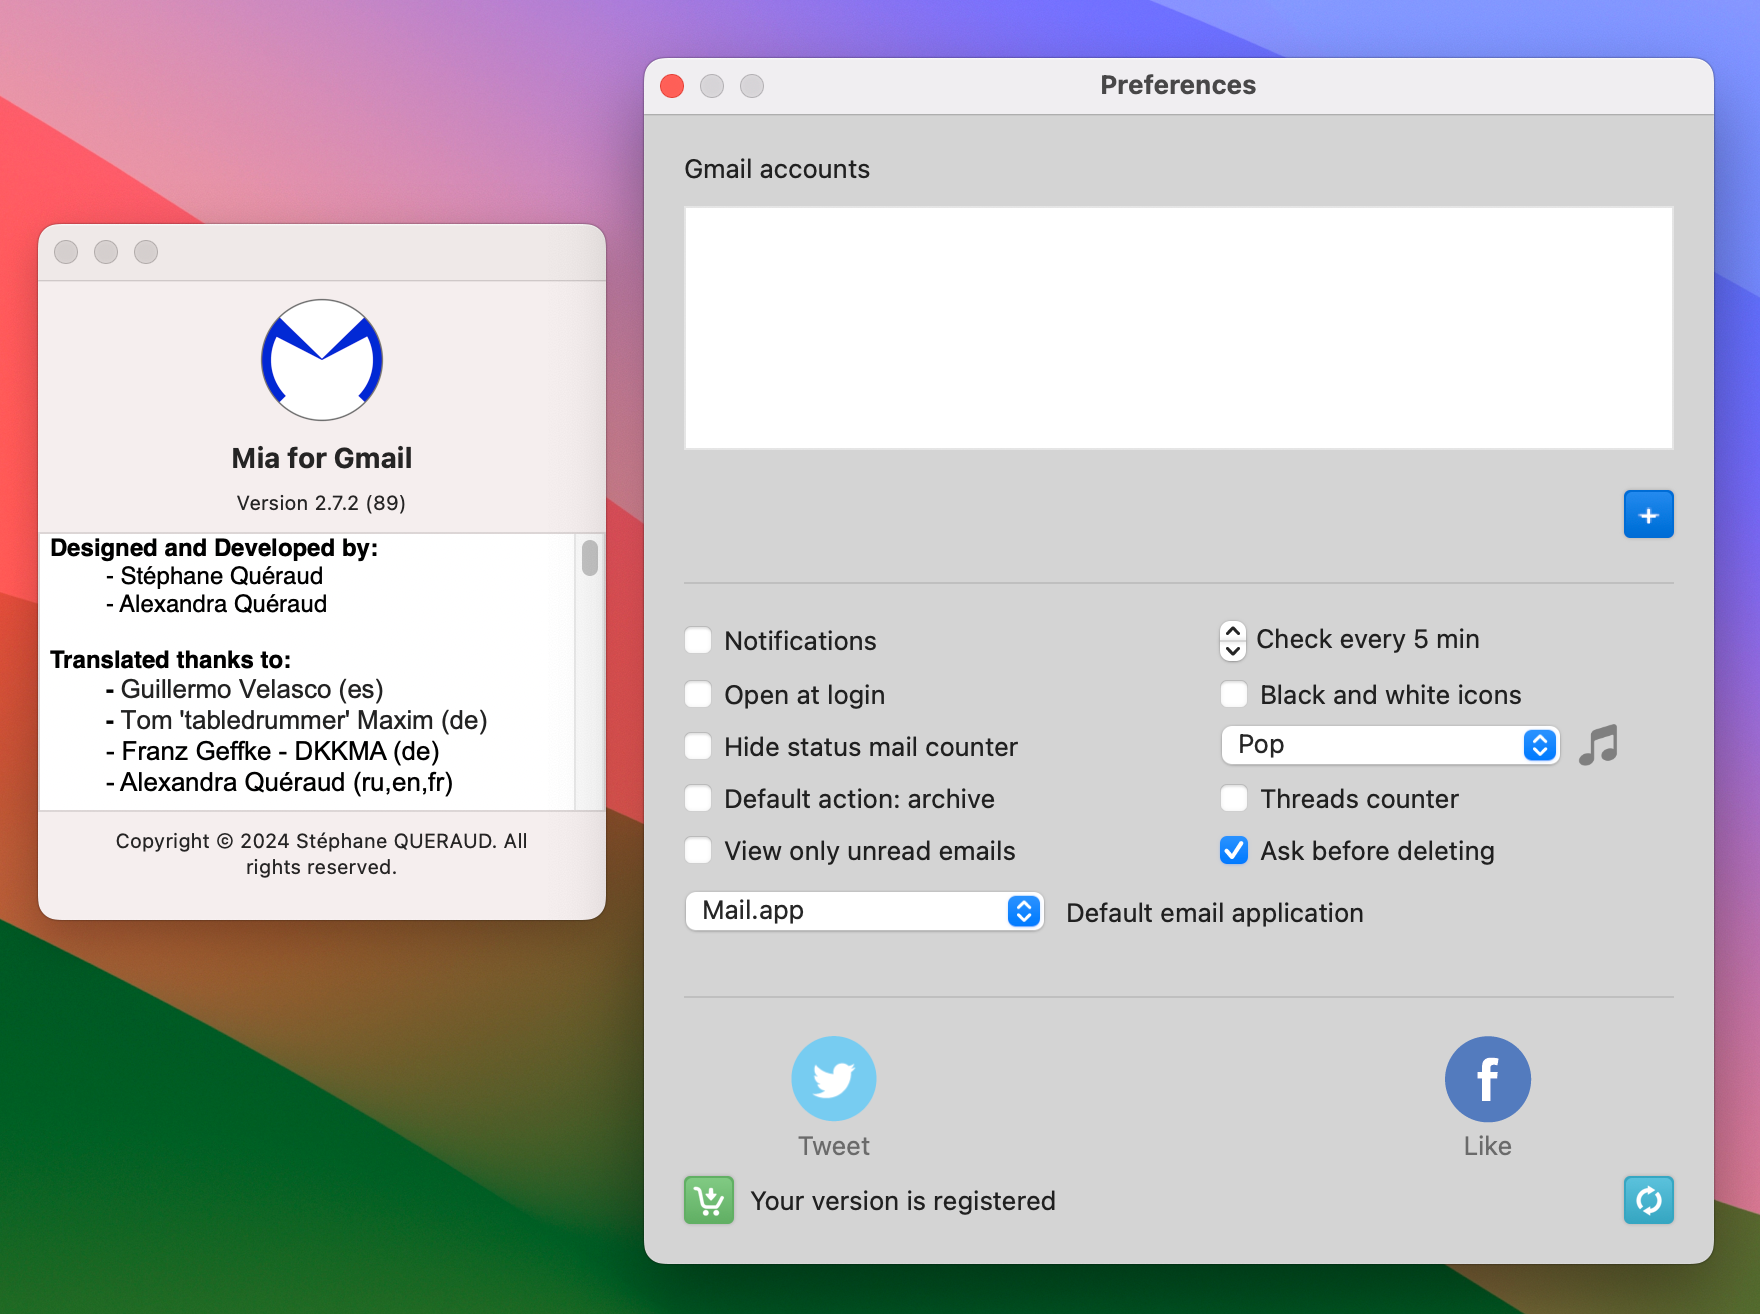Screen dimensions: 1760x1314
Task: Click 'Translated thanks to:' heading
Action: pos(170,660)
